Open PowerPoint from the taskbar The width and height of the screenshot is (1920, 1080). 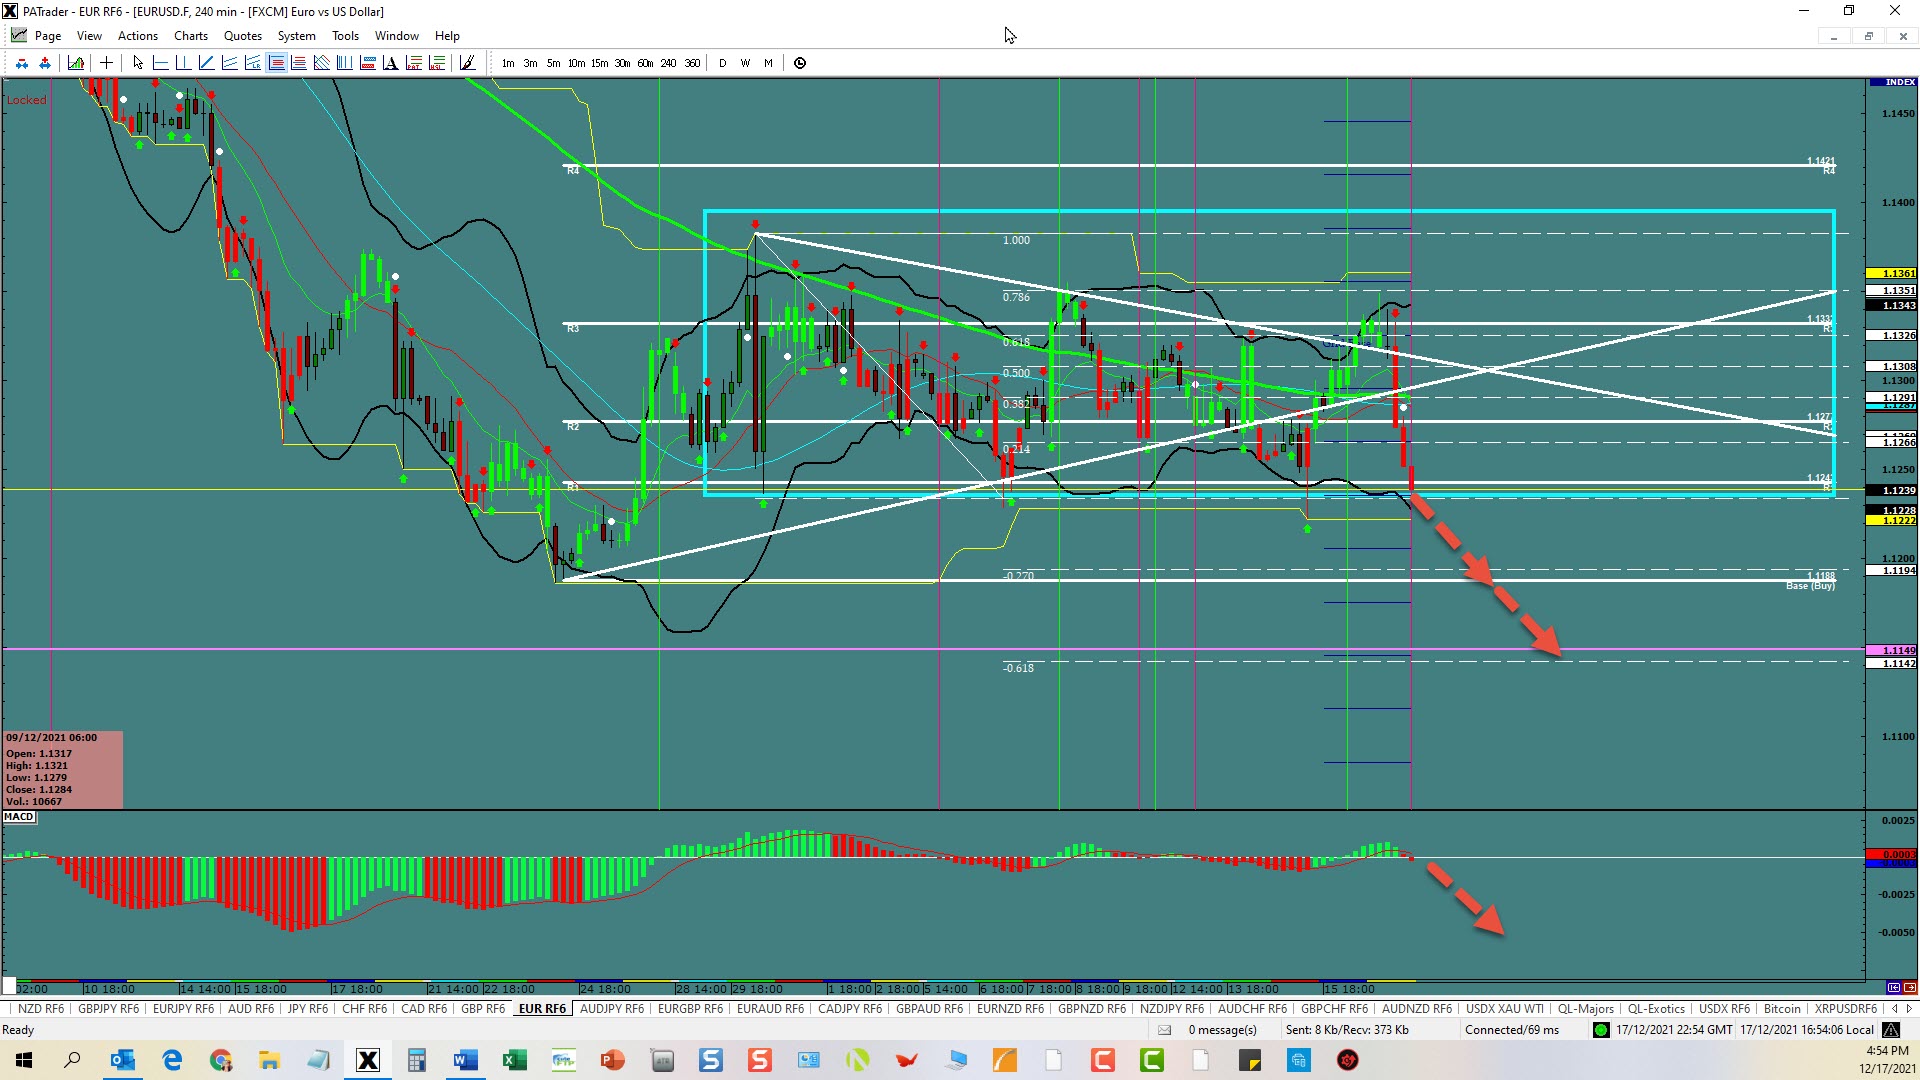tap(613, 1060)
